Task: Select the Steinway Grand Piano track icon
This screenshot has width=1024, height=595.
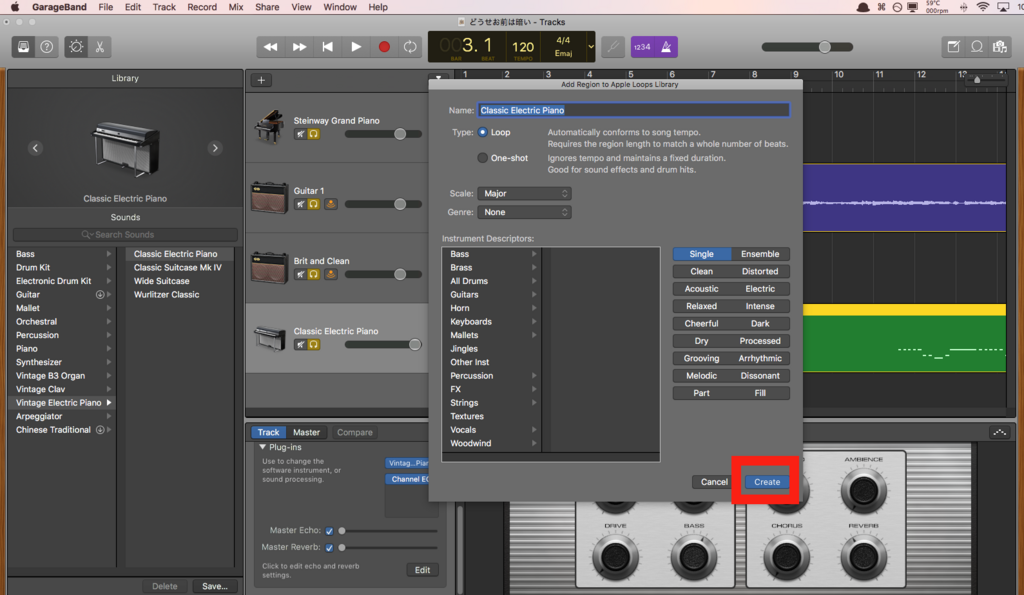Action: pos(269,127)
